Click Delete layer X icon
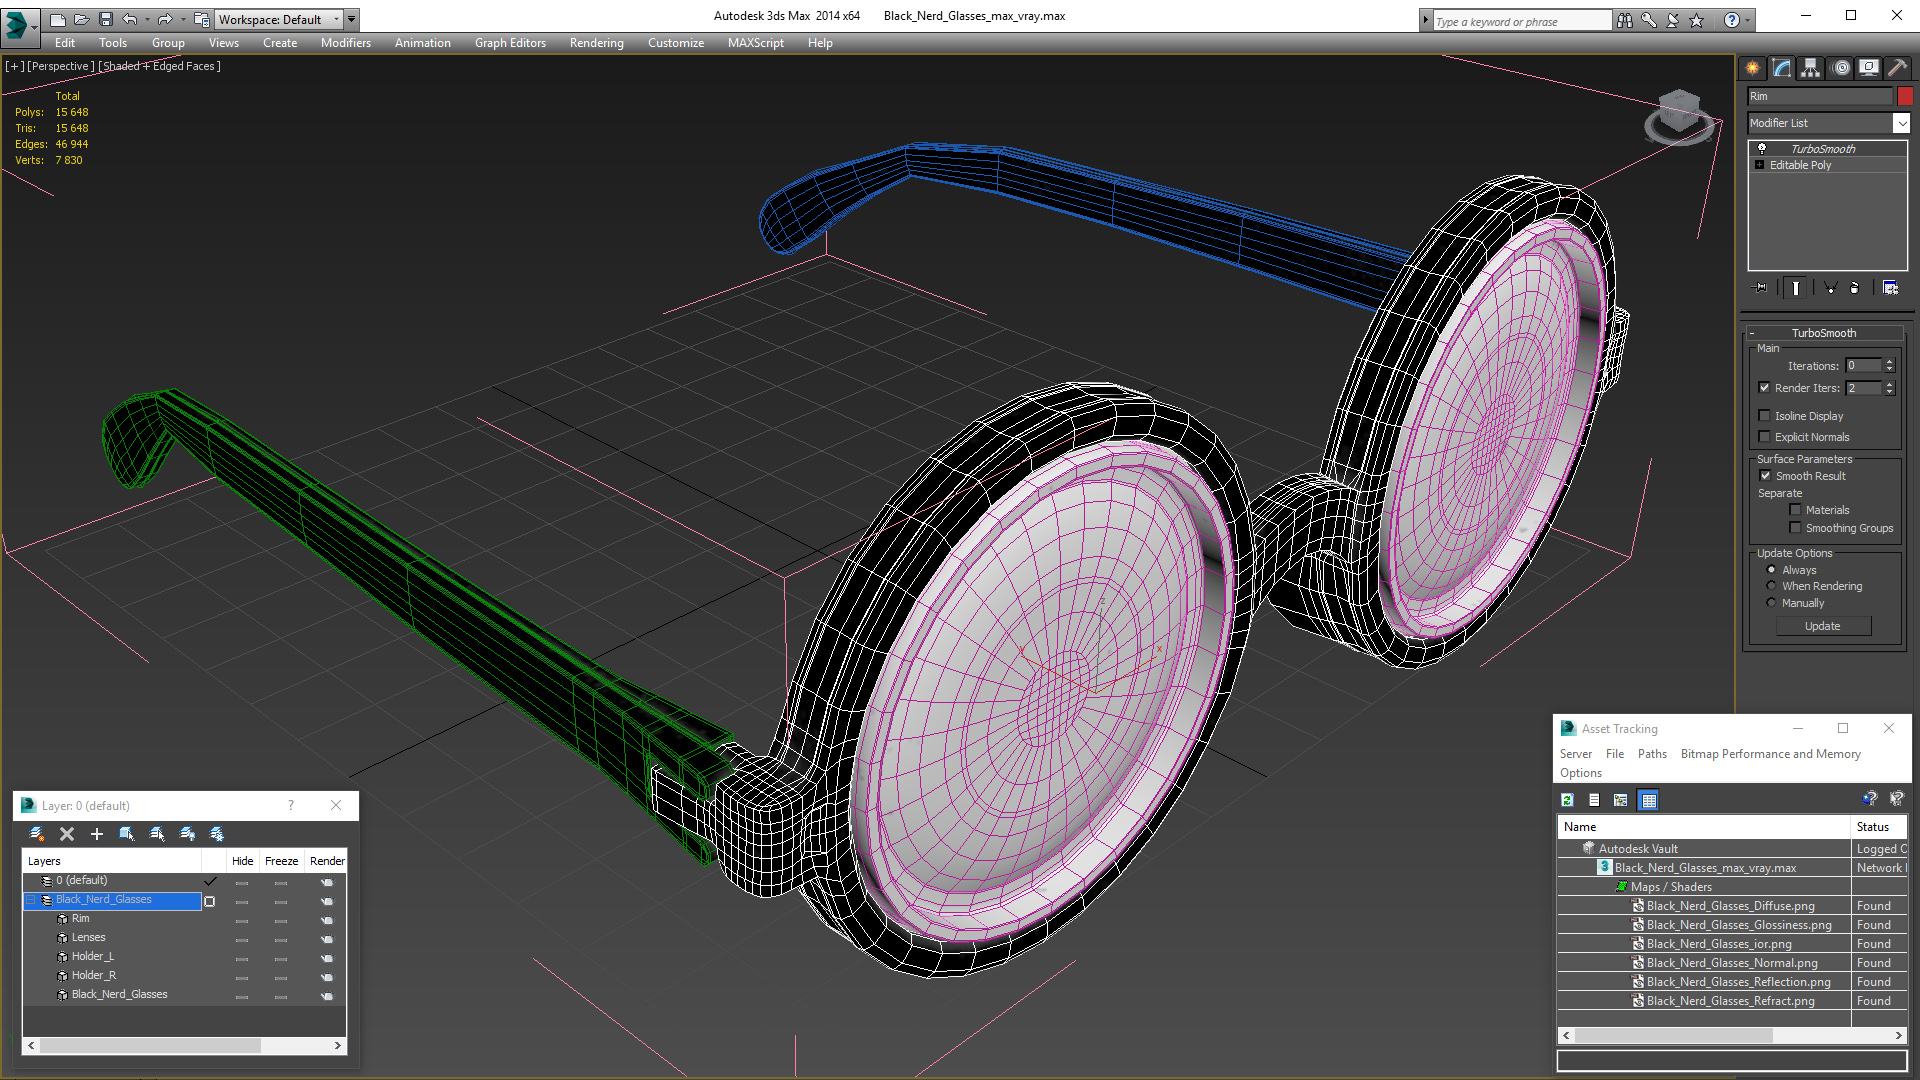This screenshot has height=1080, width=1920. tap(67, 834)
